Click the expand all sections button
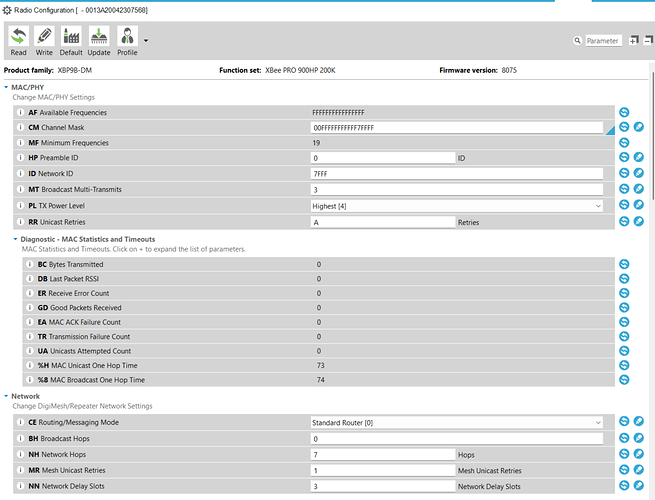The image size is (655, 500). tap(633, 41)
